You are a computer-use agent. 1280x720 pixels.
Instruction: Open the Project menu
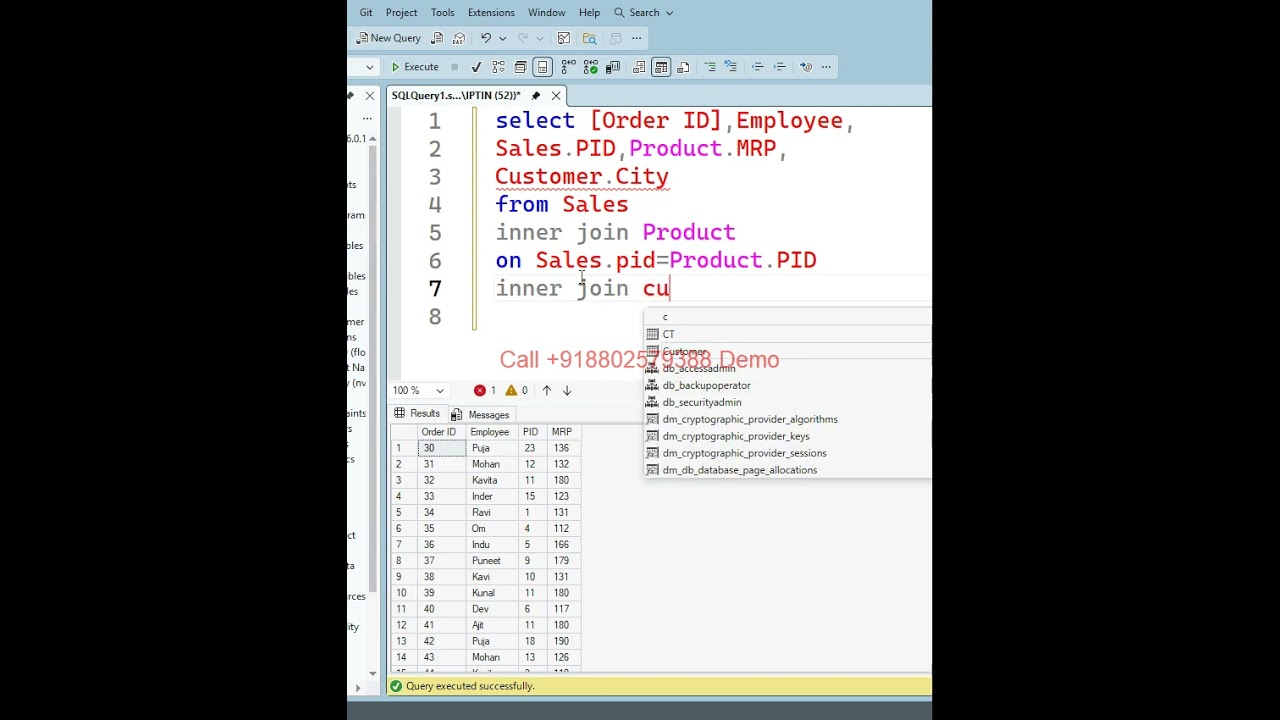tap(401, 13)
